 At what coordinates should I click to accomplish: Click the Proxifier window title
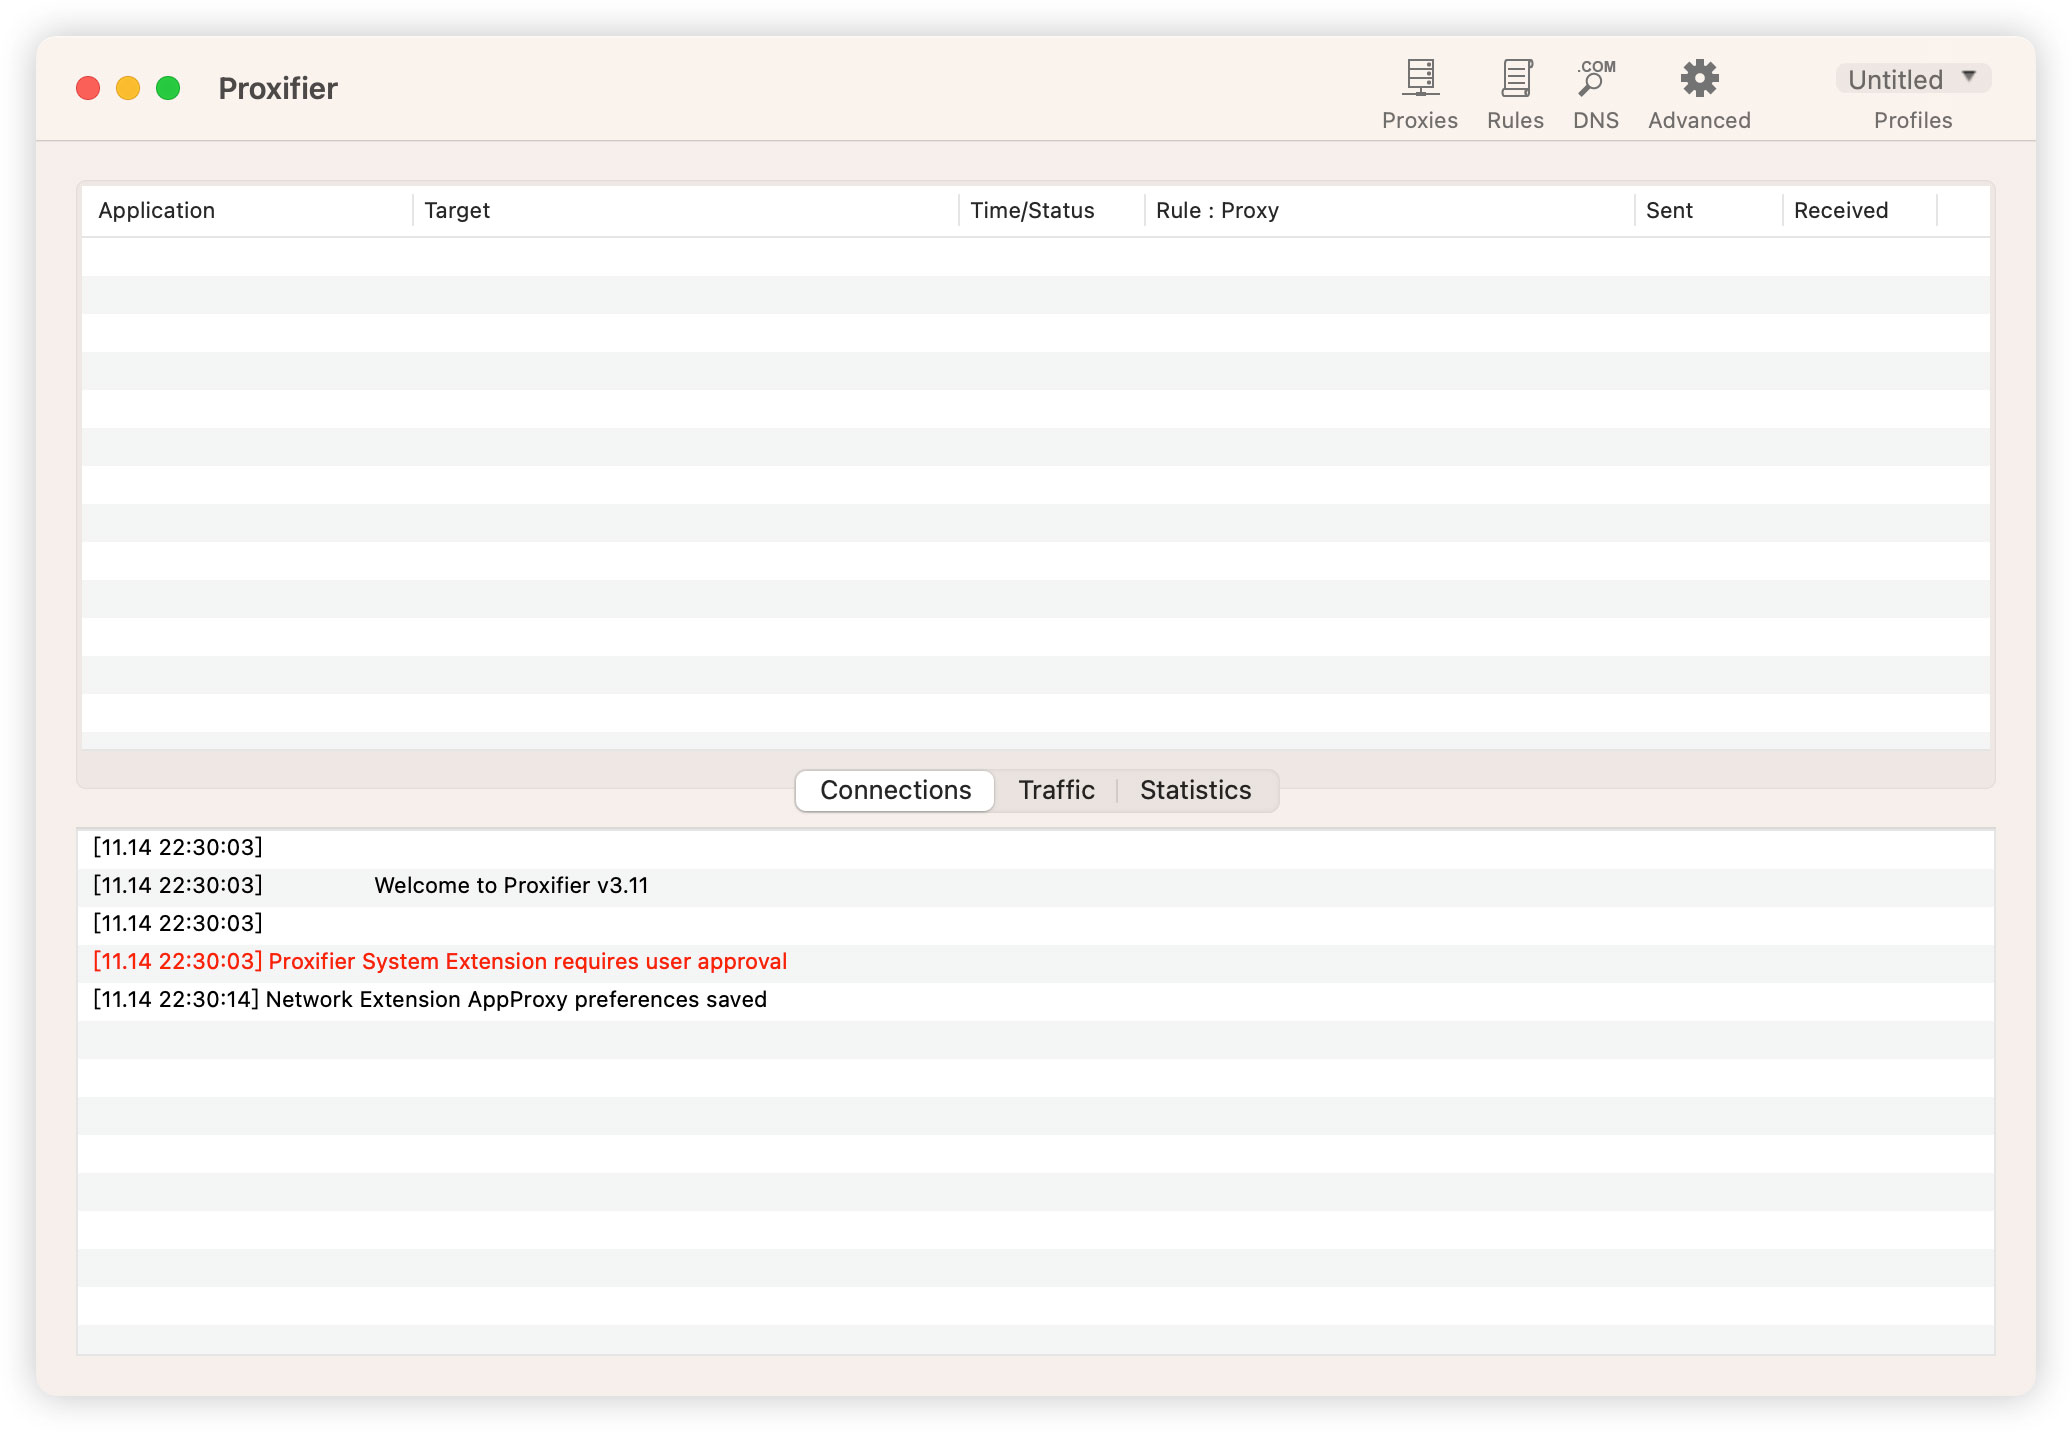coord(278,88)
